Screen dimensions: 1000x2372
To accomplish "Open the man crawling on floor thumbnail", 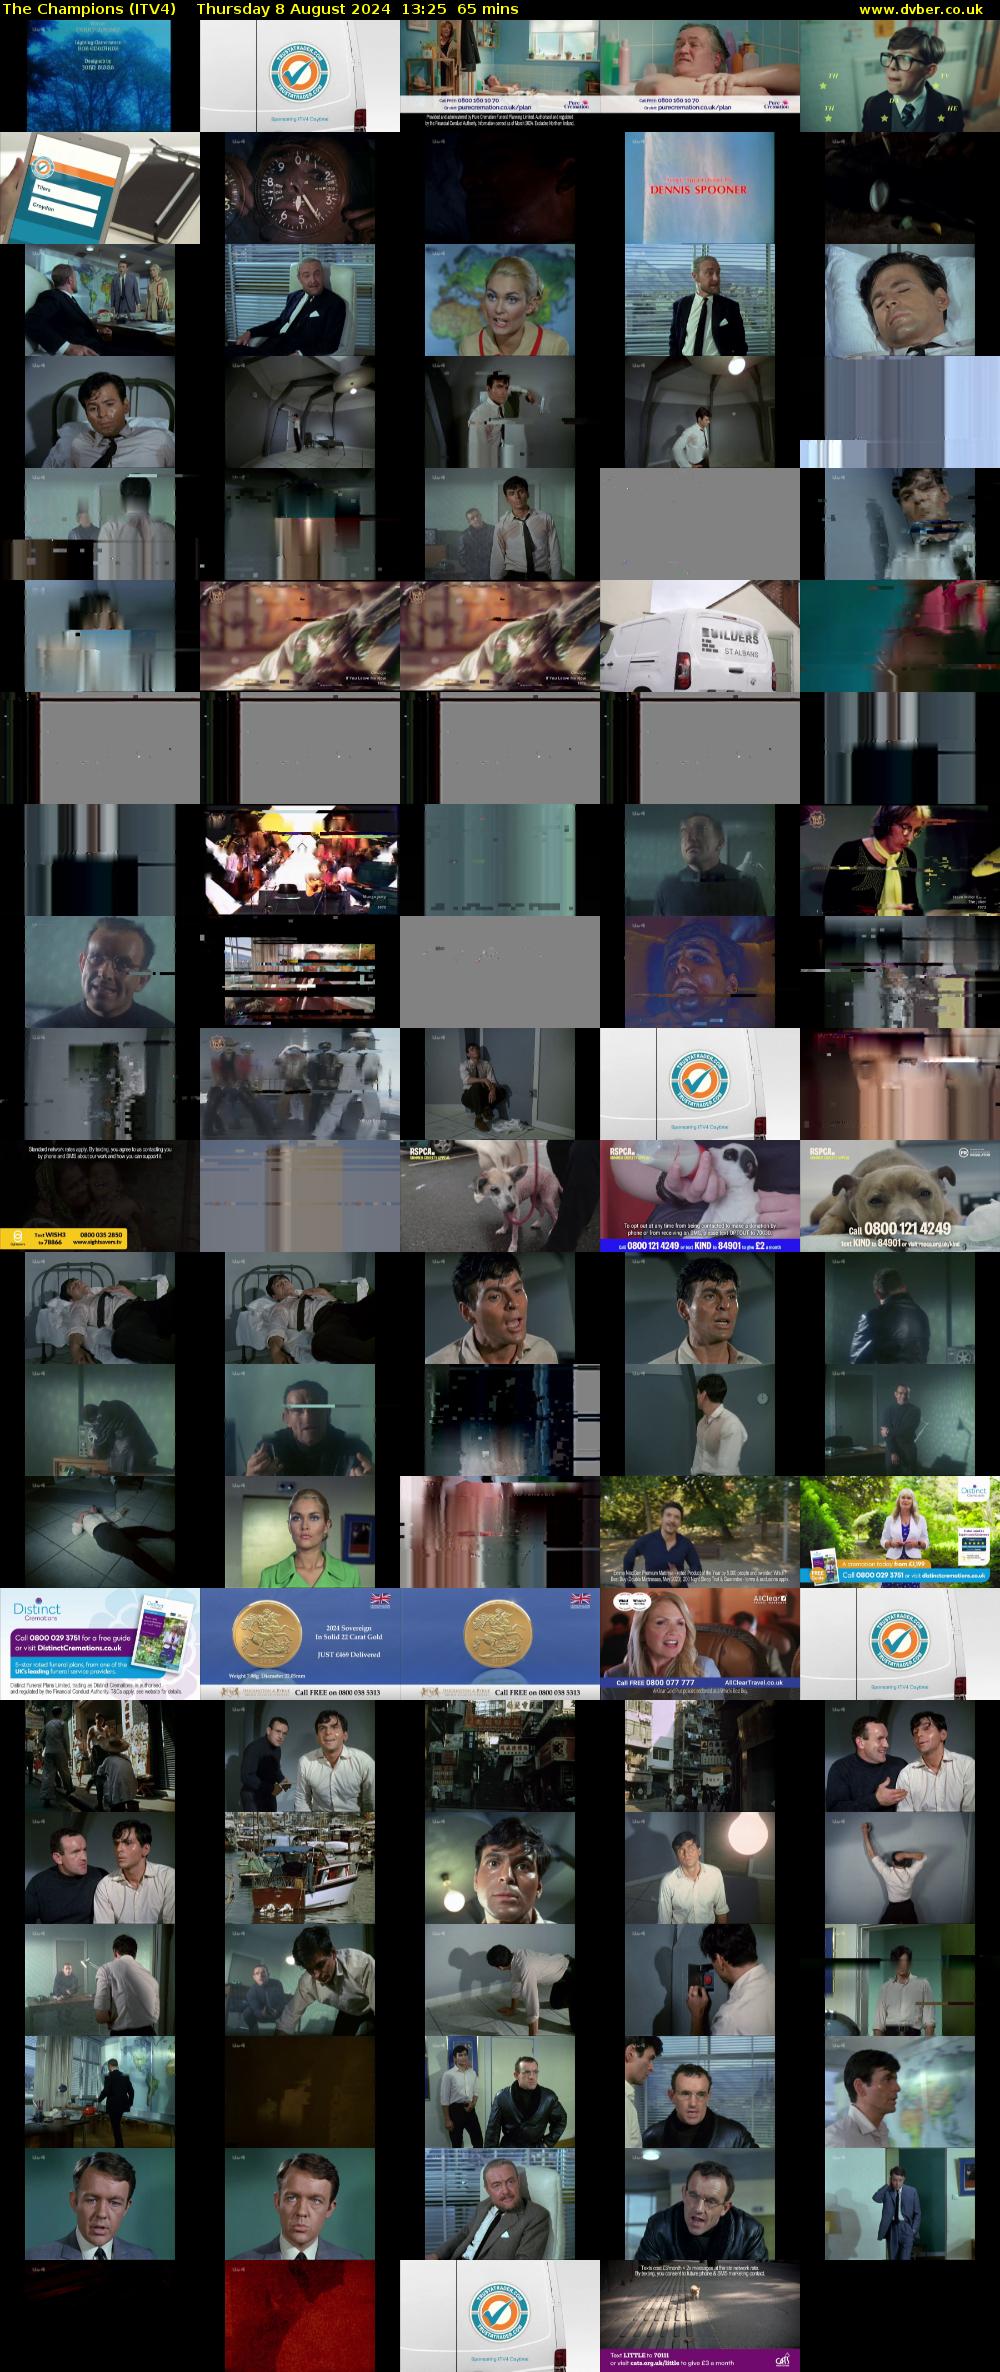I will pyautogui.click(x=500, y=1980).
